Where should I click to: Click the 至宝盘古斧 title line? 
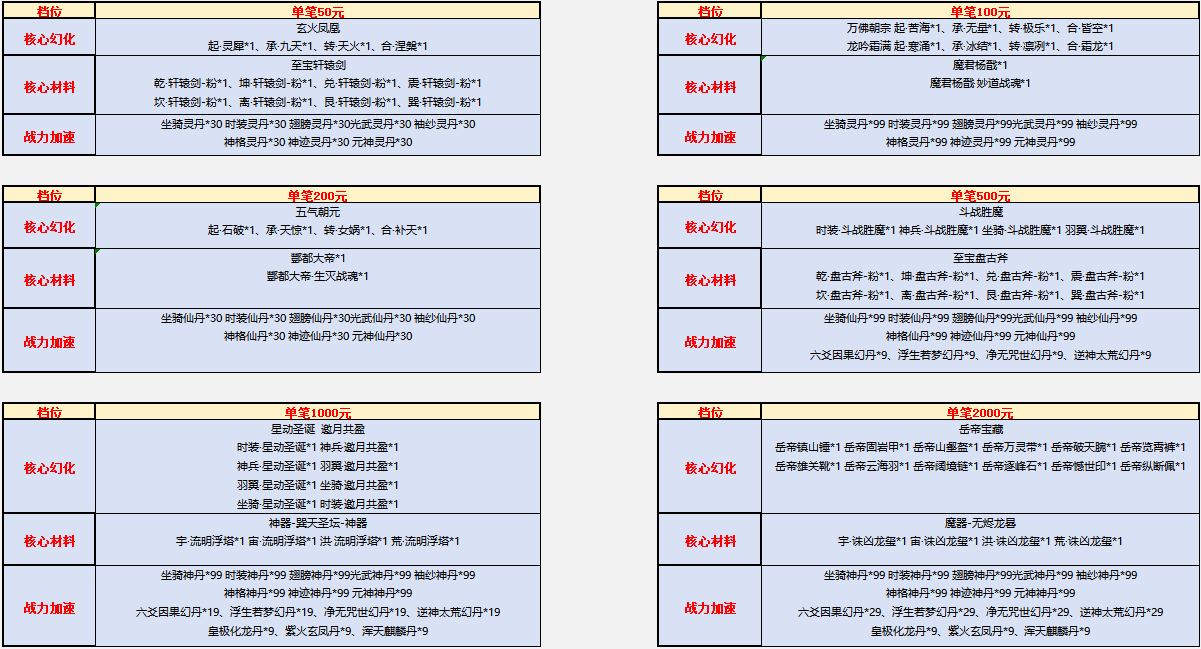point(980,258)
